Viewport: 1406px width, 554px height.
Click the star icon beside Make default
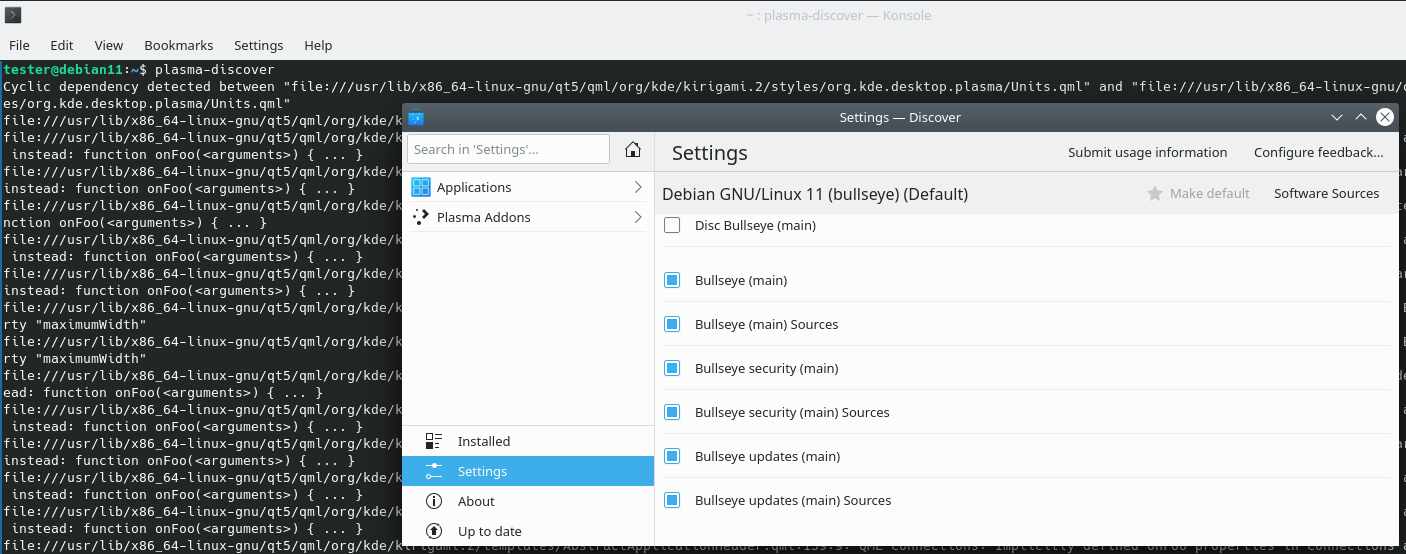tap(1155, 193)
